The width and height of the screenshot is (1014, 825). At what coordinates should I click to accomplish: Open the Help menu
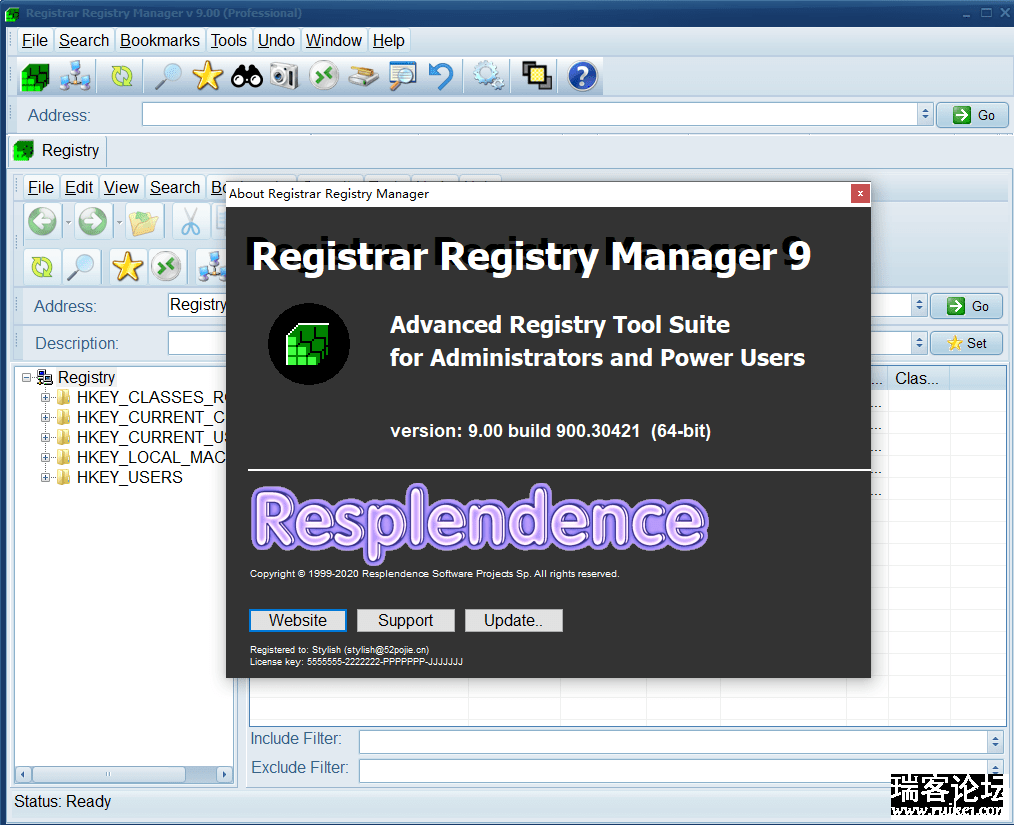(389, 40)
